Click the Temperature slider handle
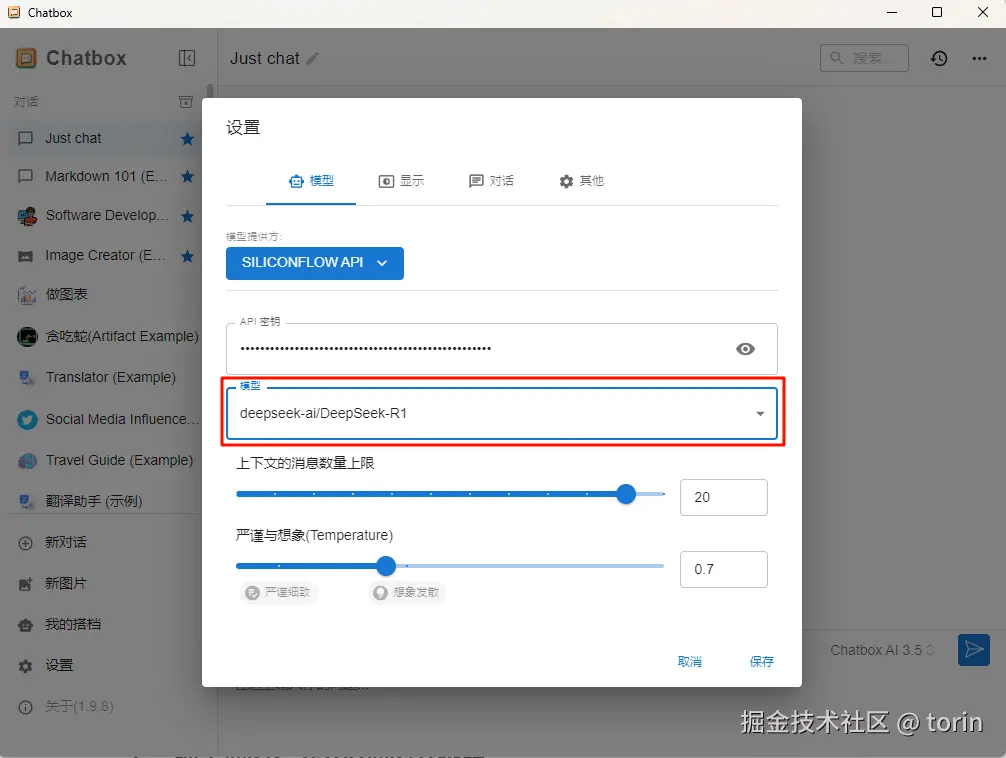Viewport: 1006px width, 758px height. 386,566
